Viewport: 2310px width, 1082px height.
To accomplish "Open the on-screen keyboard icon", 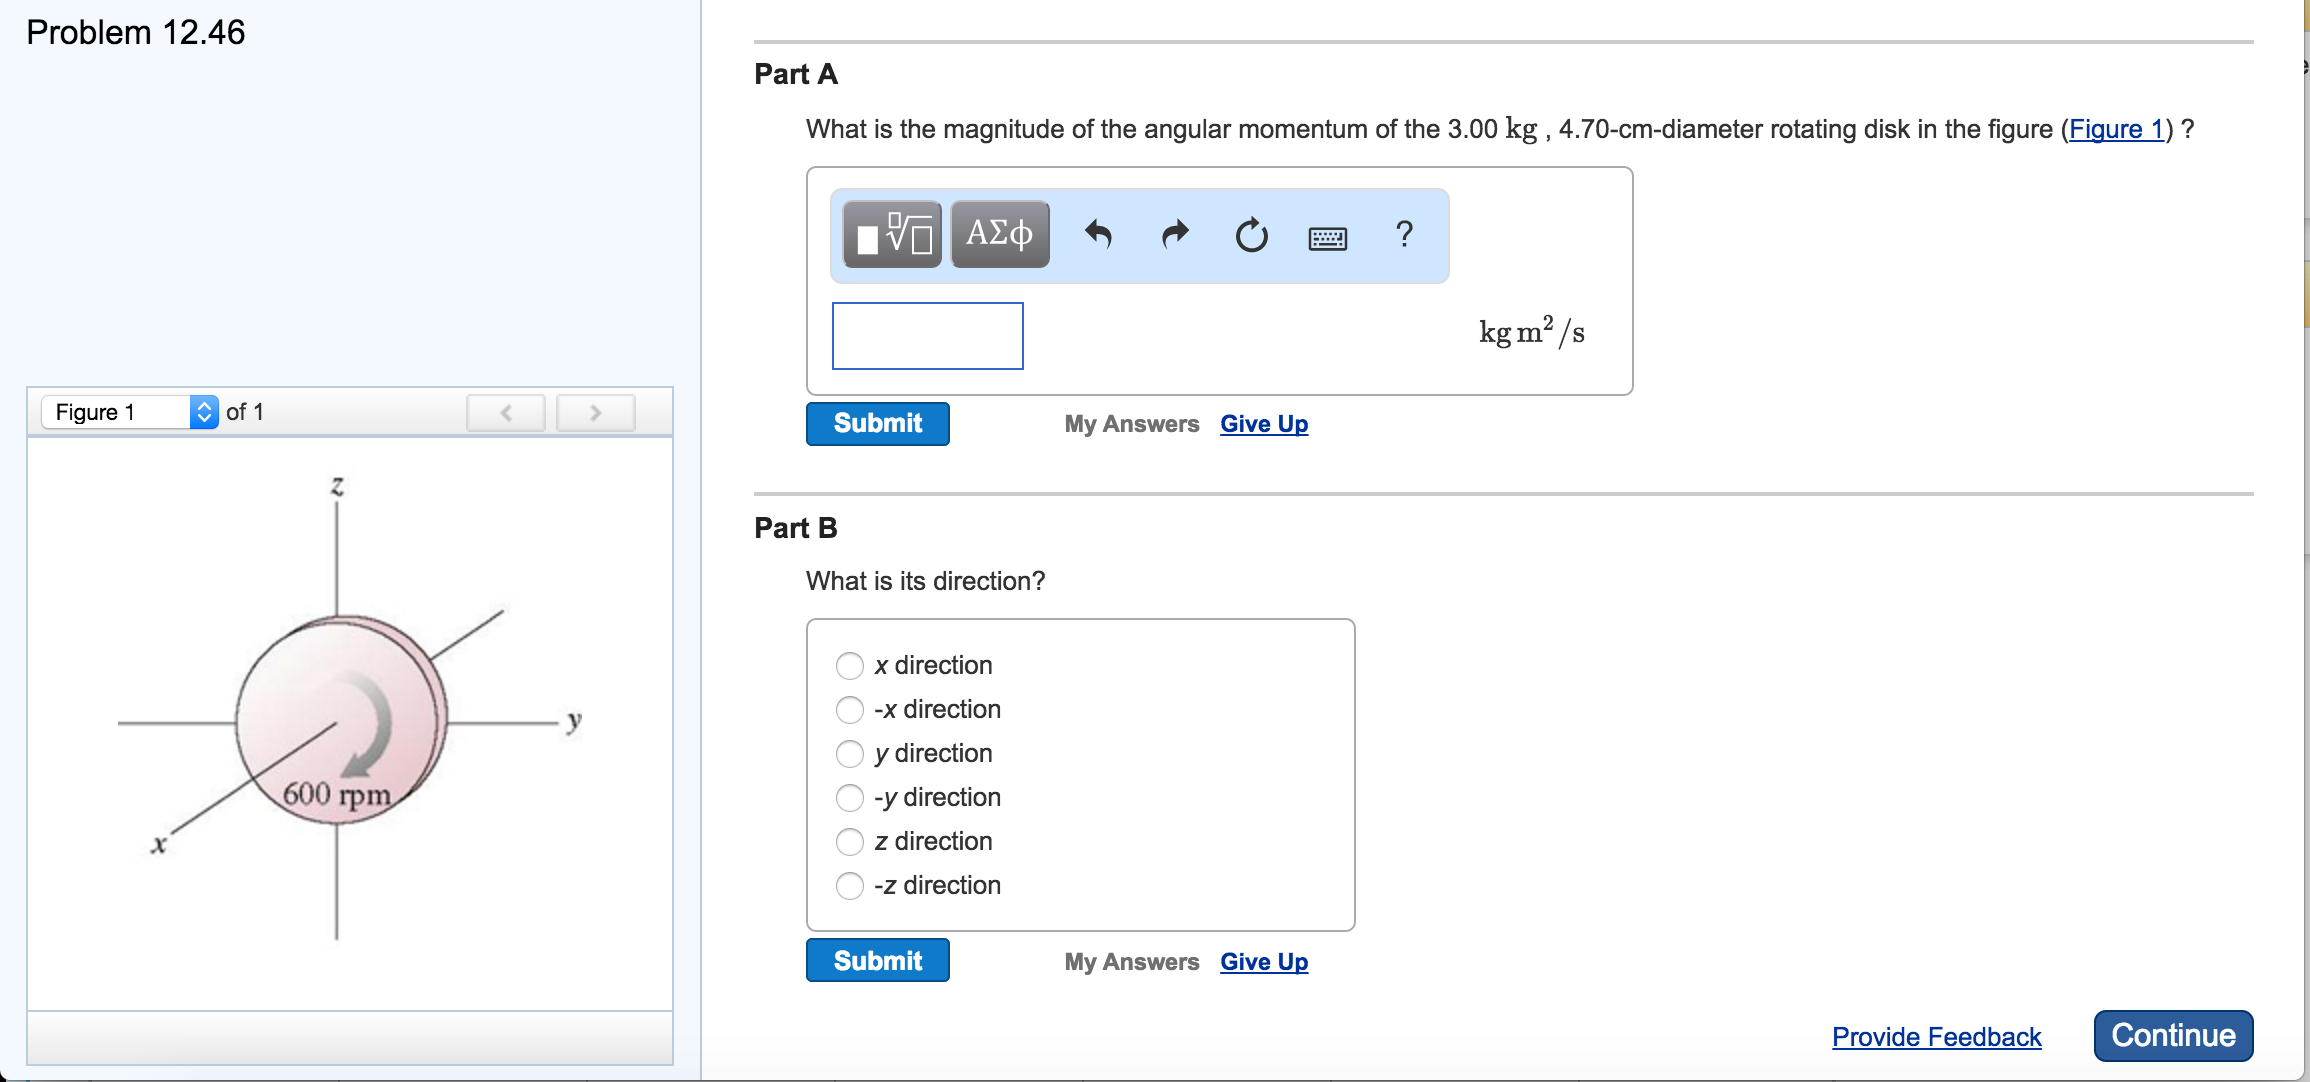I will [1328, 237].
